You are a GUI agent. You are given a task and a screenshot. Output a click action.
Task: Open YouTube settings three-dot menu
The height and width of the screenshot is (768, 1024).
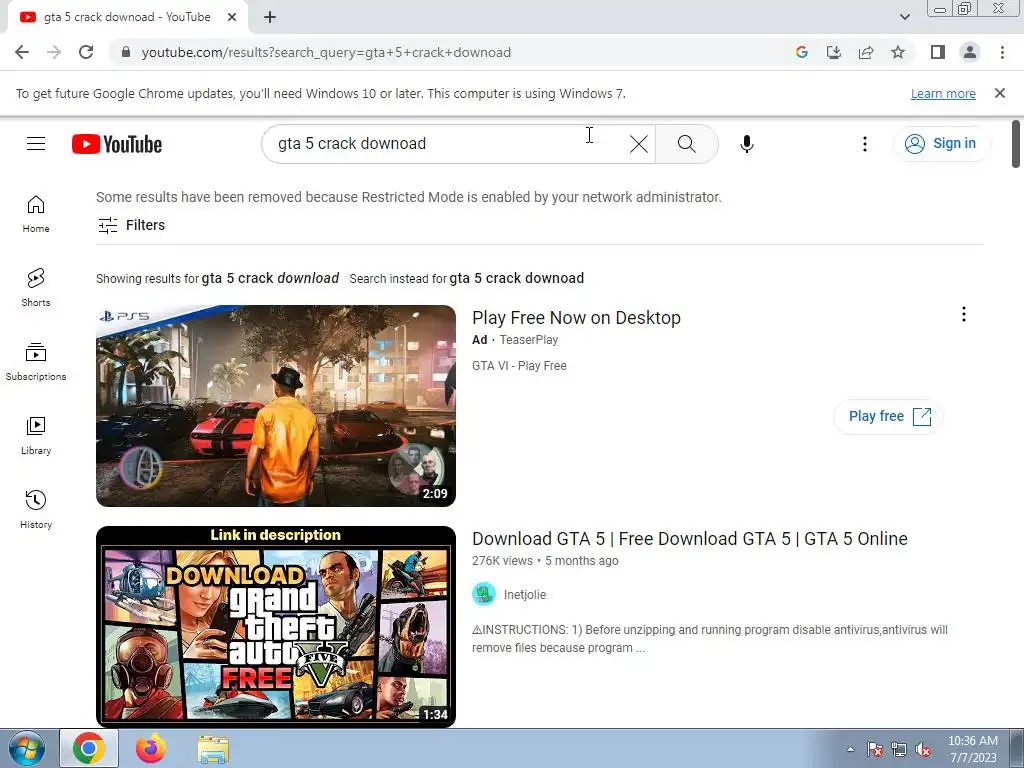coord(865,144)
